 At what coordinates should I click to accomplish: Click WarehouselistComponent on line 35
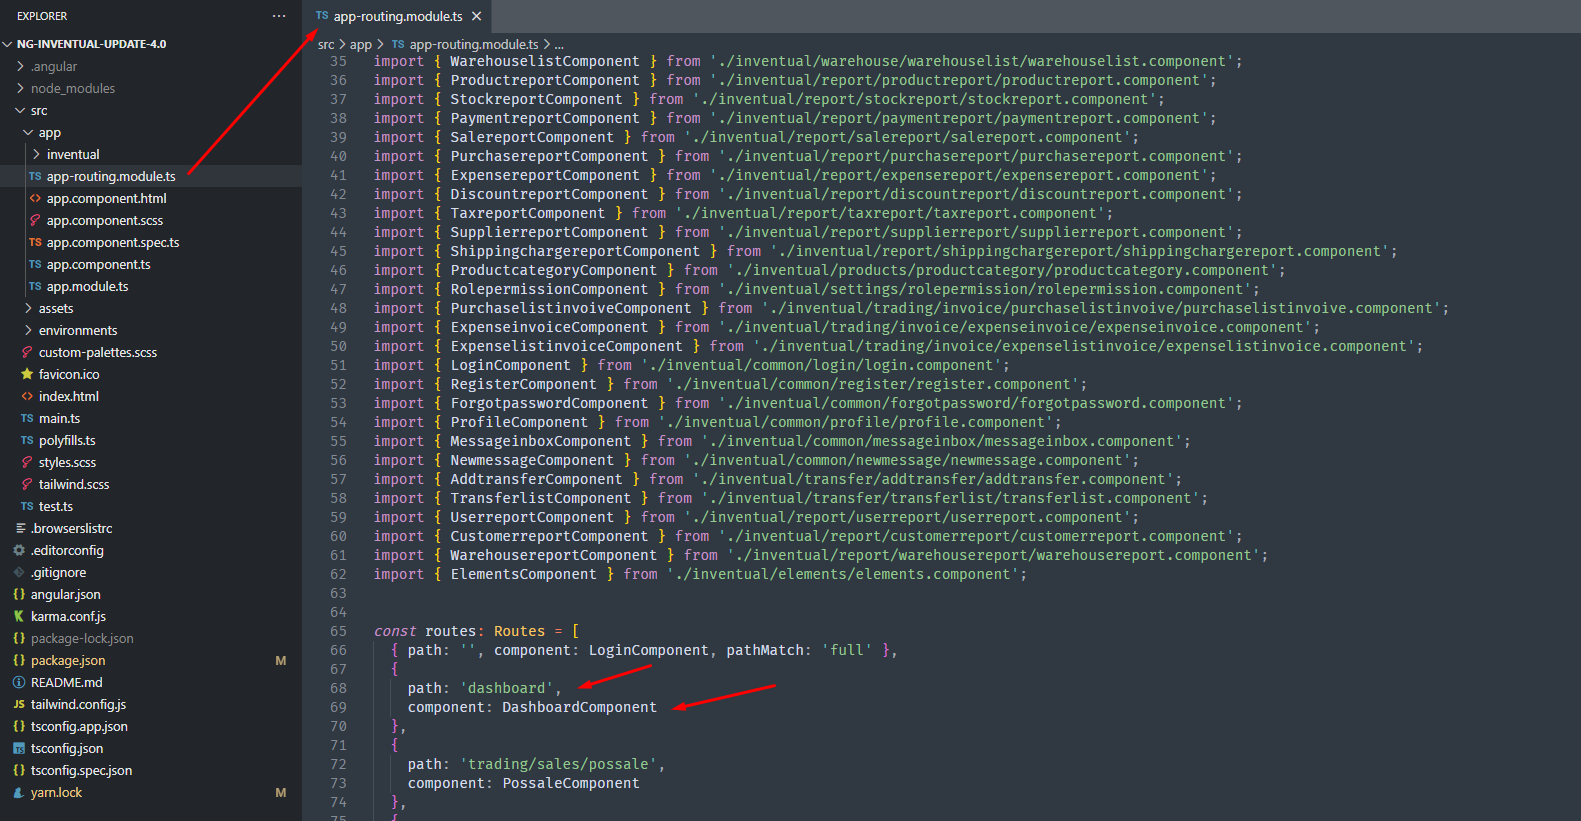[544, 61]
